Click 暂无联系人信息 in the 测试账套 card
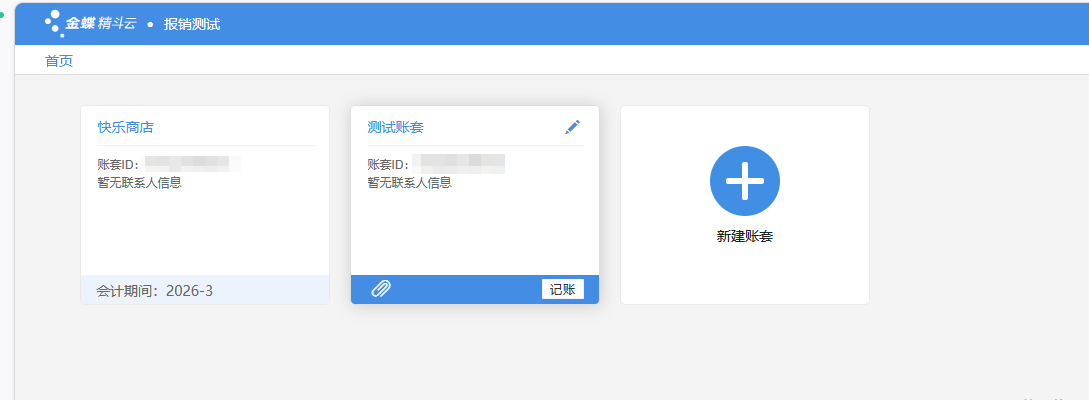 click(x=409, y=183)
